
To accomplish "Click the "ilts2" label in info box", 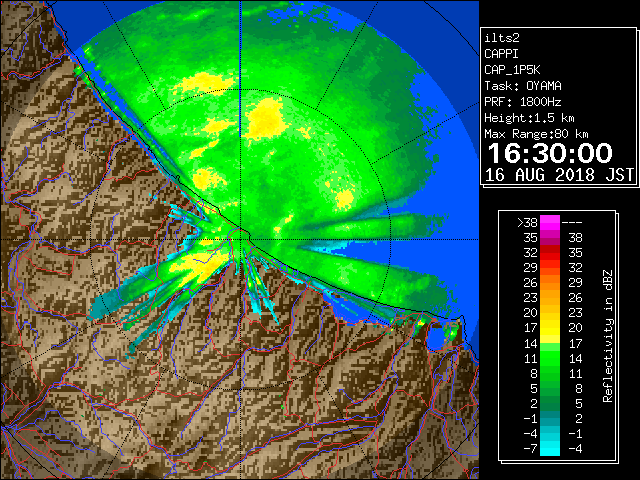I will pos(502,38).
